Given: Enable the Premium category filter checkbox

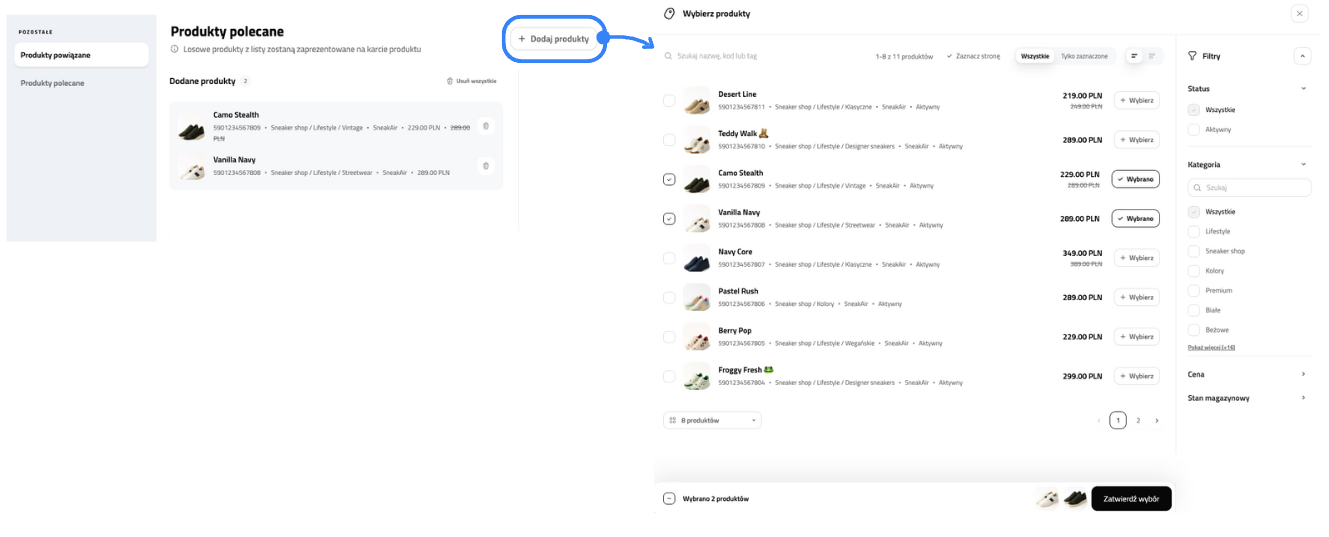Looking at the screenshot, I should coord(1194,291).
